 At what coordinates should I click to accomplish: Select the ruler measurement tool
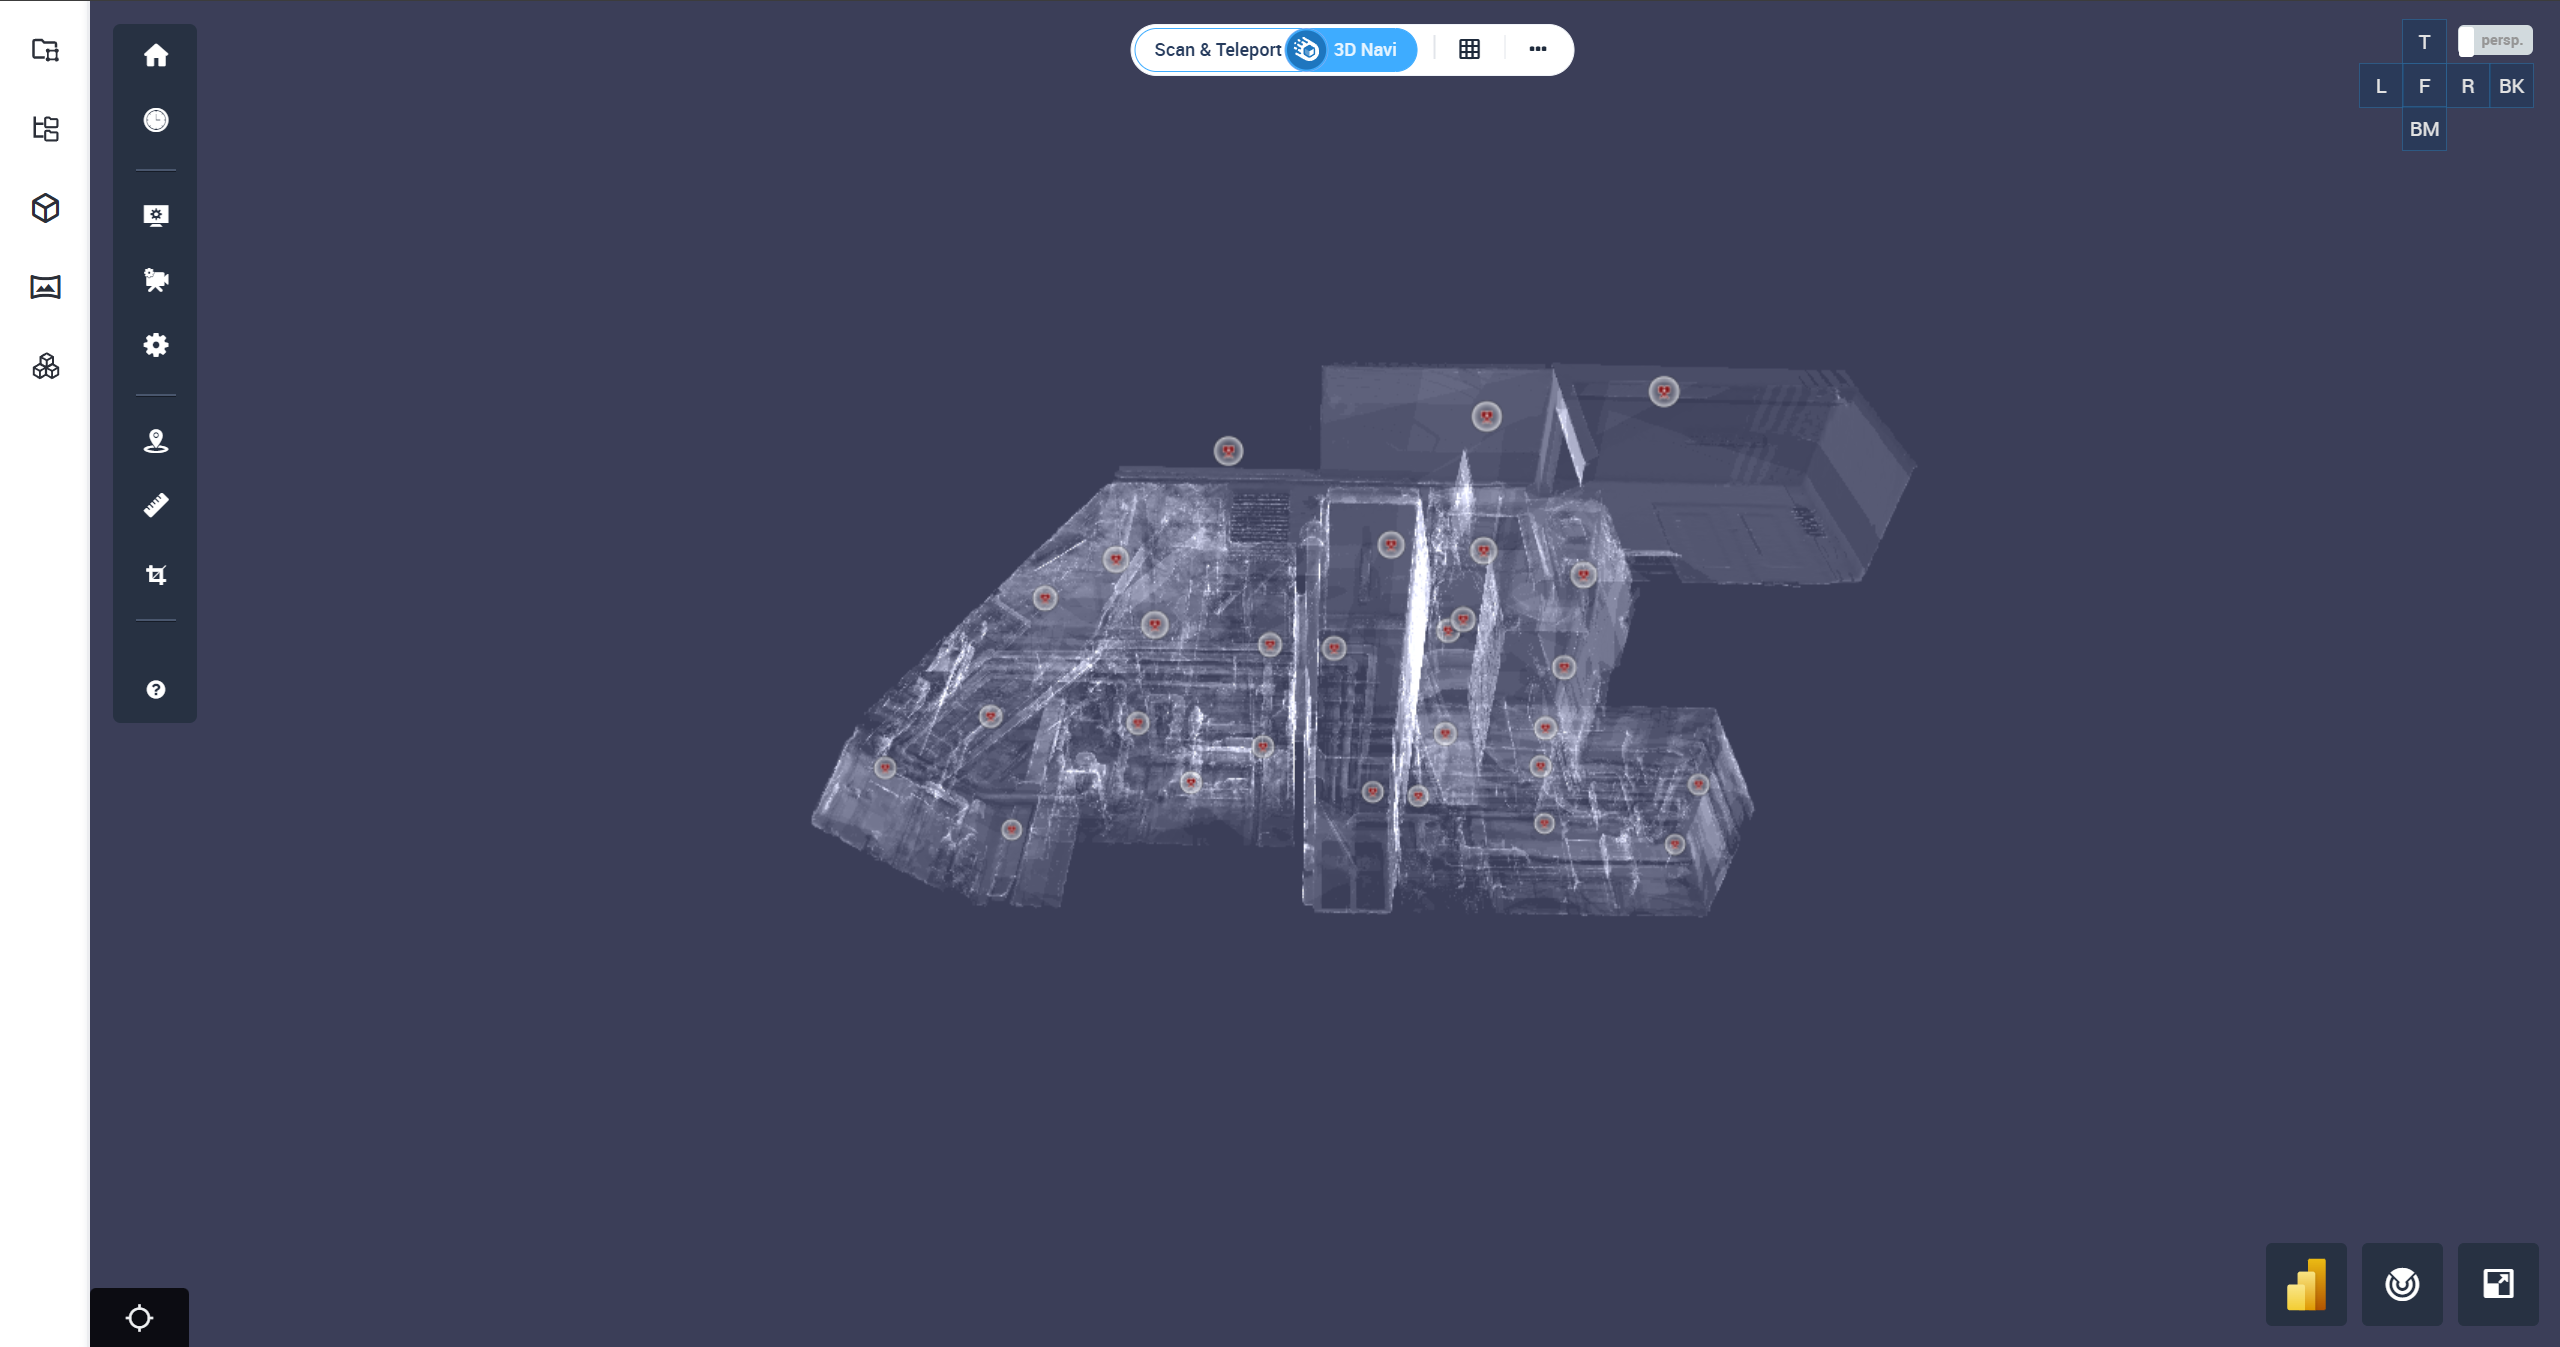(156, 505)
